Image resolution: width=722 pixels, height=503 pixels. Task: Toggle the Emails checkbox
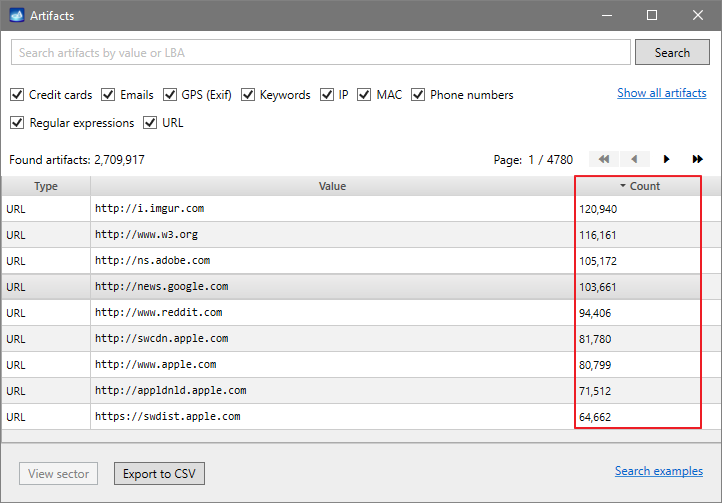[108, 95]
